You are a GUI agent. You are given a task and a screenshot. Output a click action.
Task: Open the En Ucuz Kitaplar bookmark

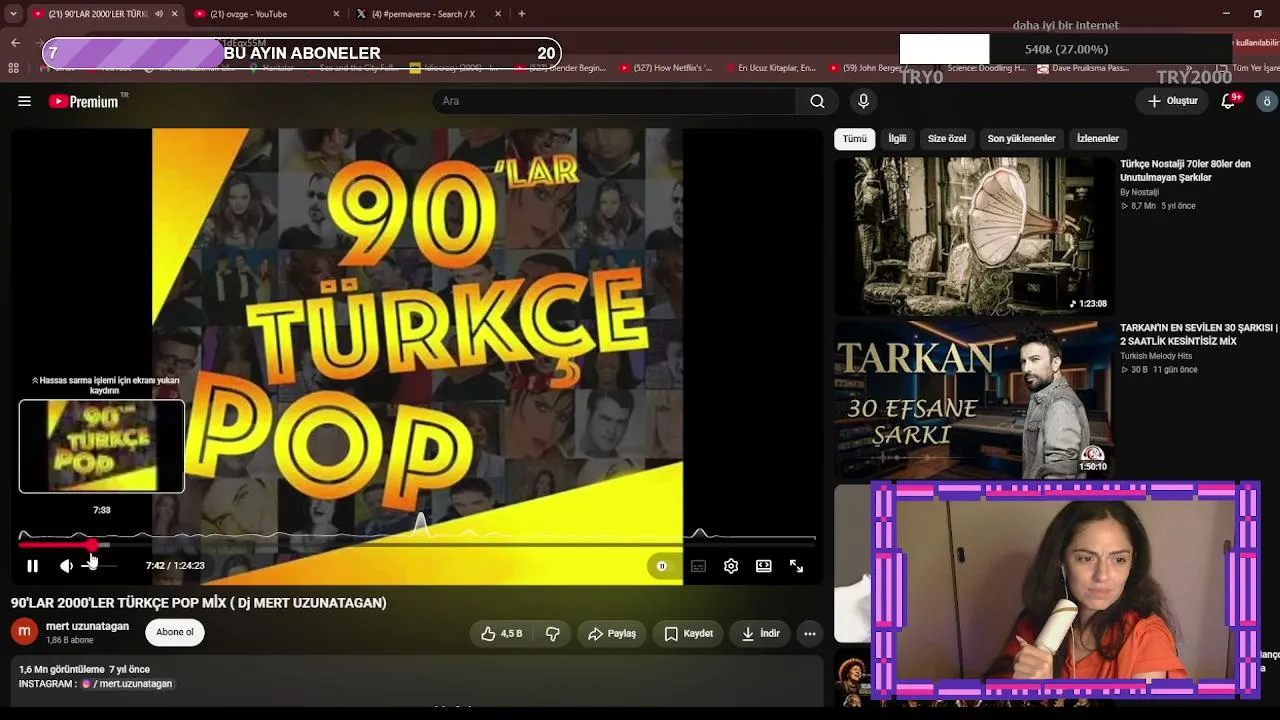(769, 68)
